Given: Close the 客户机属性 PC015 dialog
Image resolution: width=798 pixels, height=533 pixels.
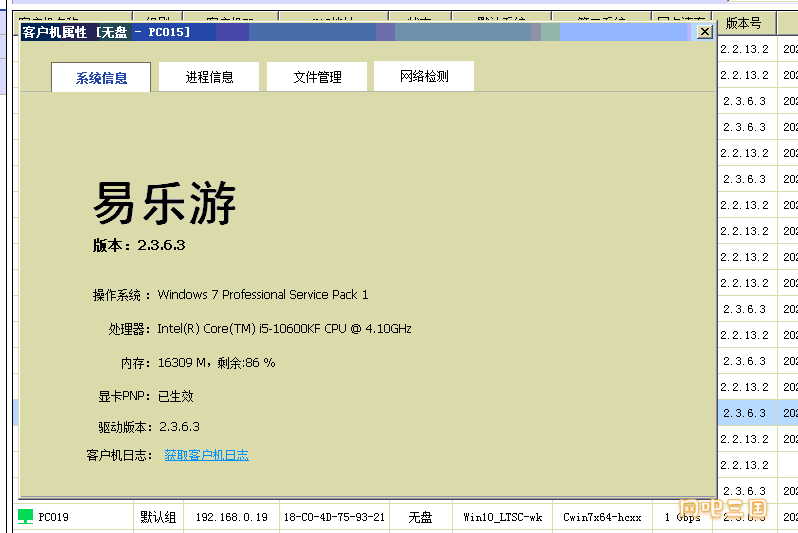Looking at the screenshot, I should coord(704,32).
